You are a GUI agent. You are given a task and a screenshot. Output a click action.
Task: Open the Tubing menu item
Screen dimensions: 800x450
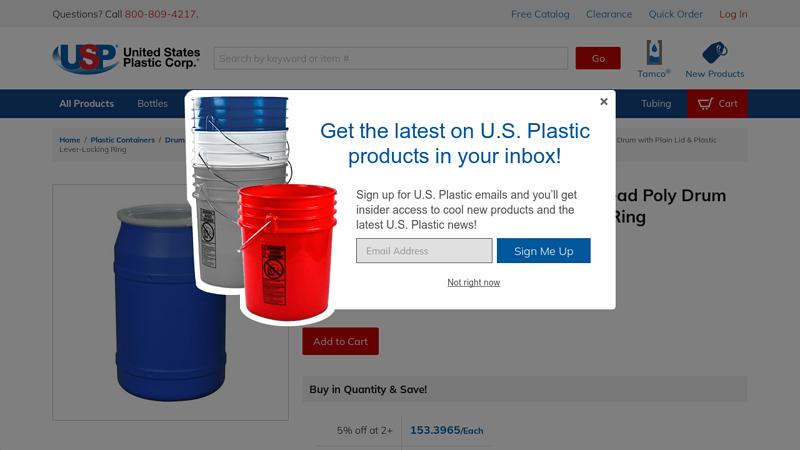656,104
